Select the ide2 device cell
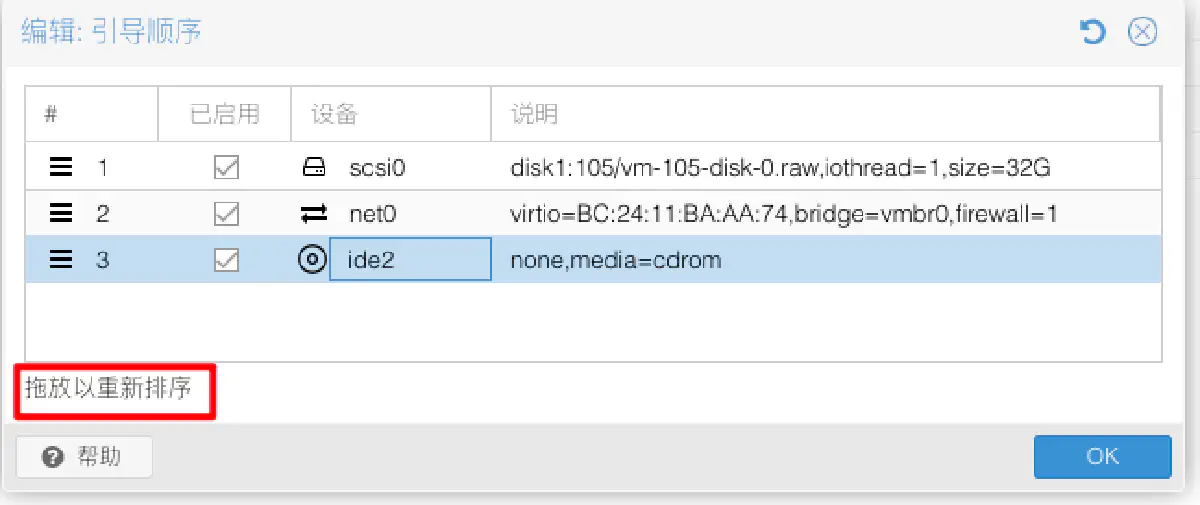 410,260
